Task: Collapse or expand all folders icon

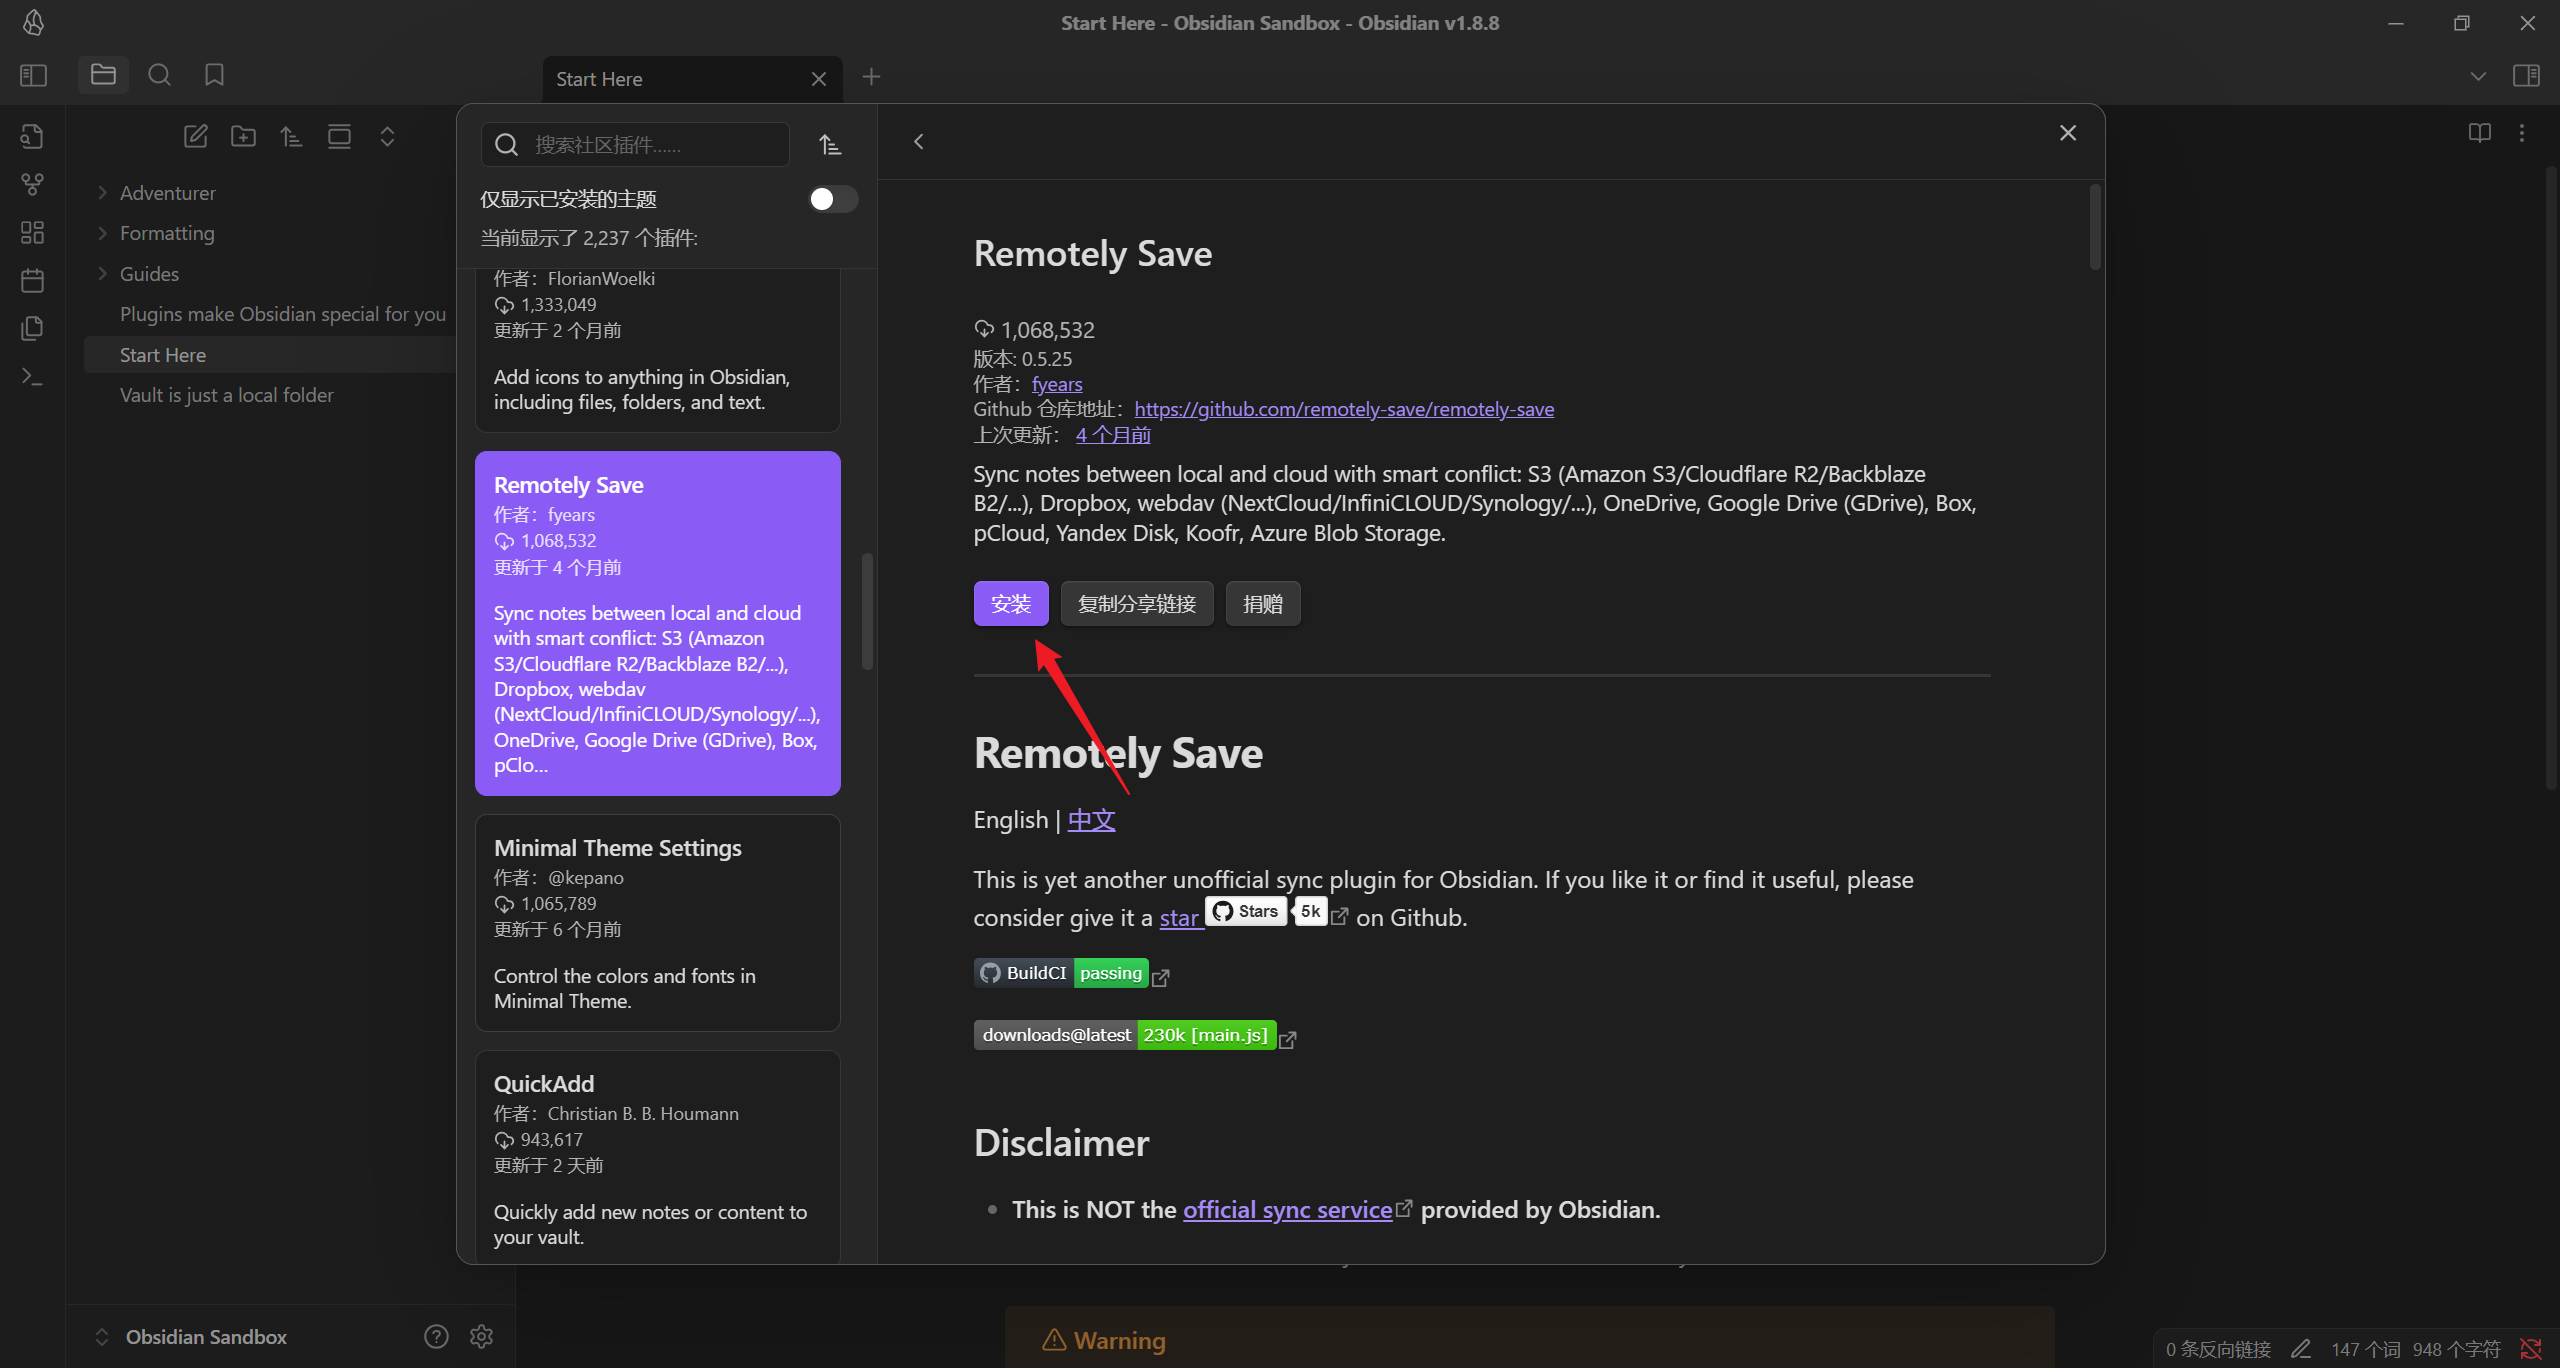Action: coord(387,136)
